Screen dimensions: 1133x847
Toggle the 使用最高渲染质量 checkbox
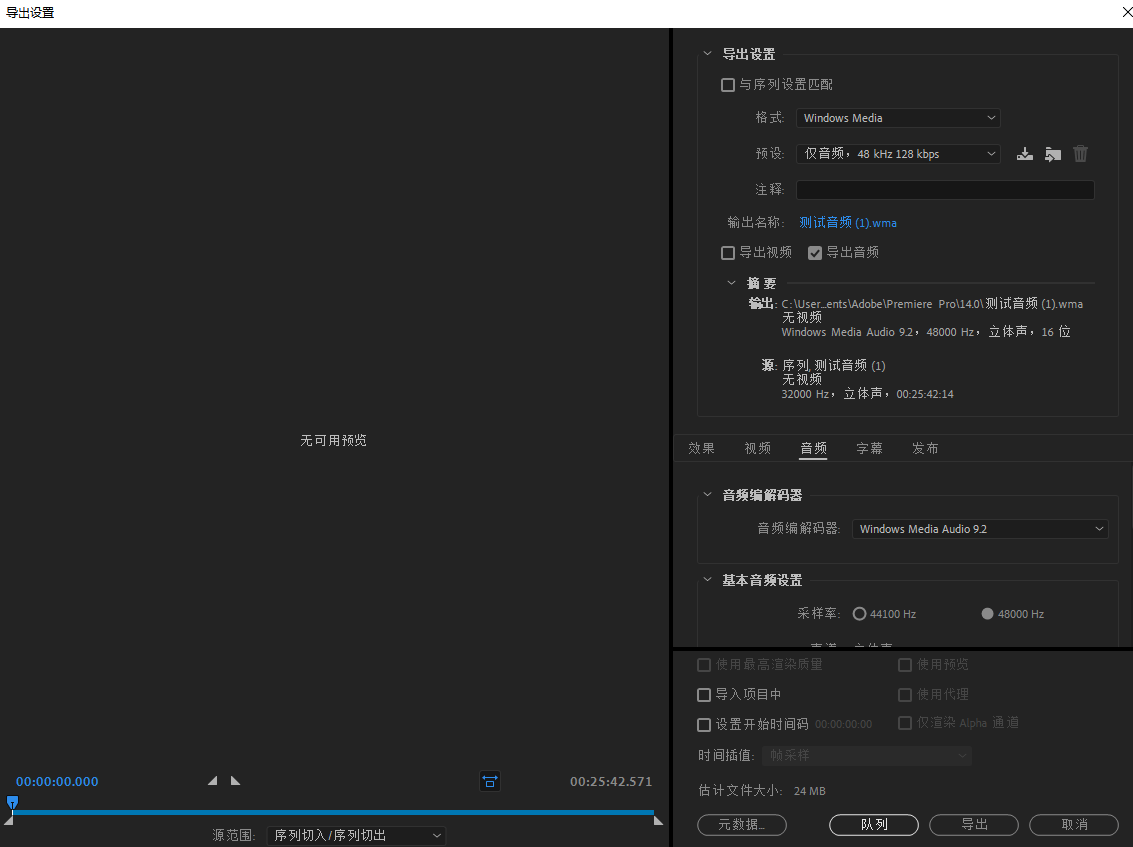tap(704, 665)
